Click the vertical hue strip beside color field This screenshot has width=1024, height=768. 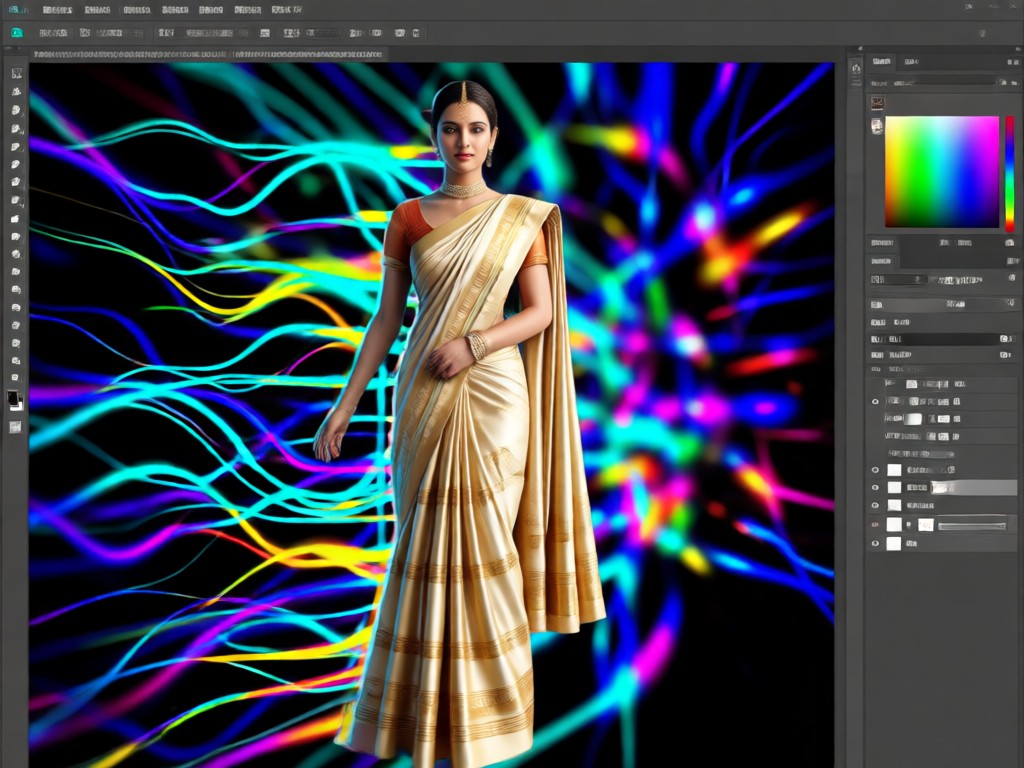[1010, 174]
